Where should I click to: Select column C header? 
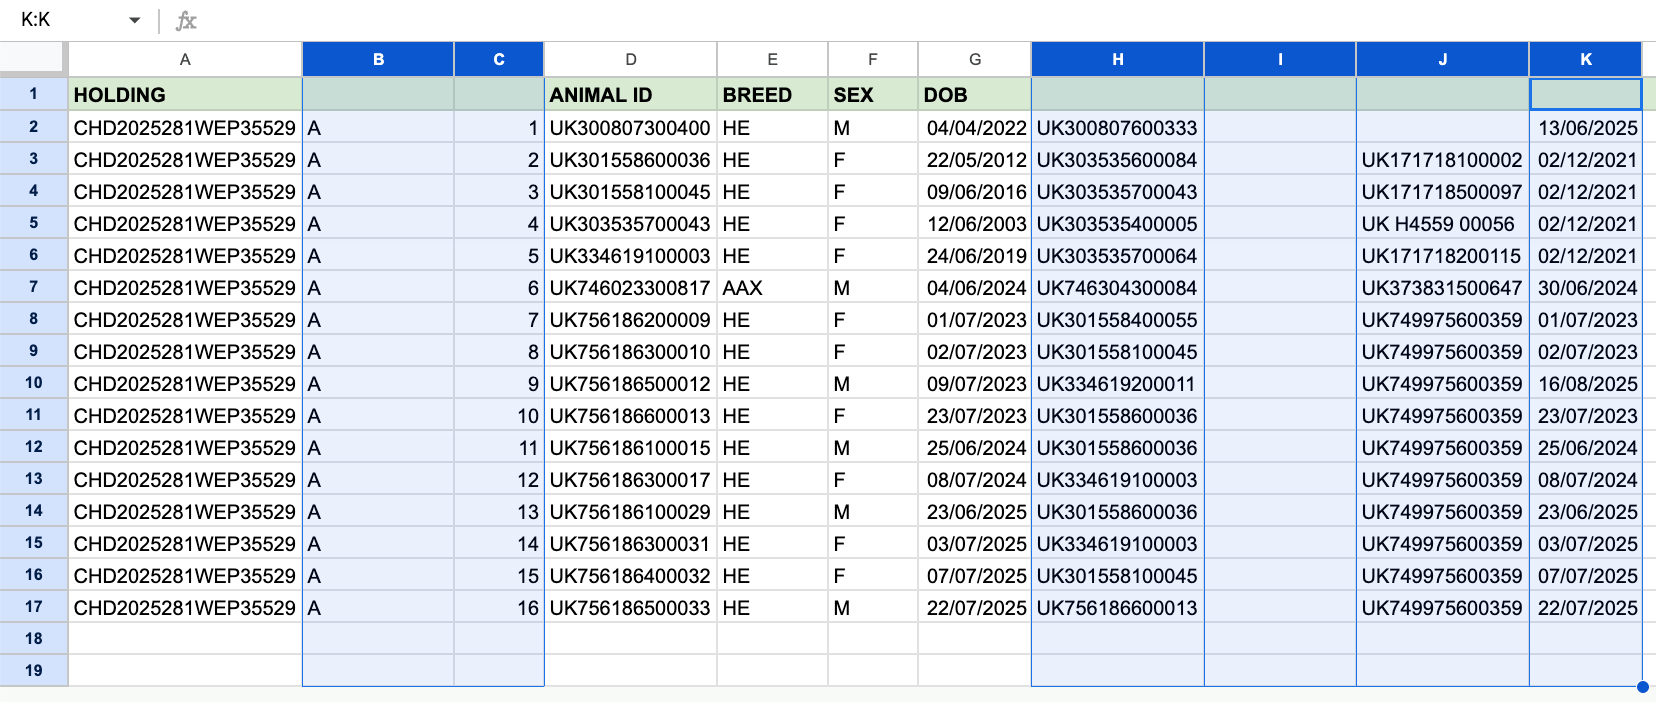point(499,59)
